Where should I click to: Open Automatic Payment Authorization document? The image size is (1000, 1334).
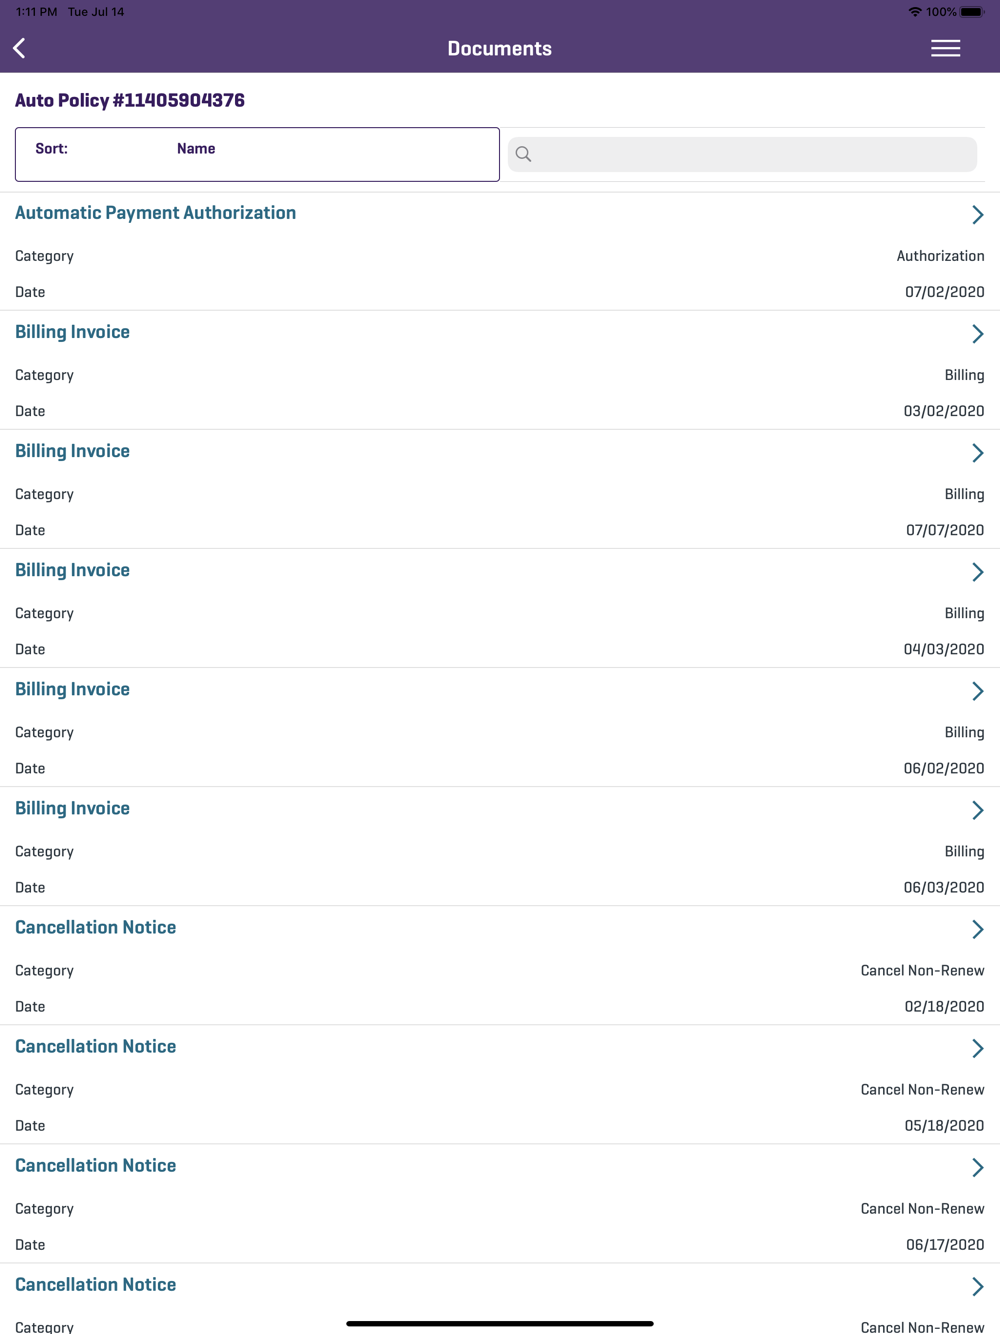[x=155, y=213]
